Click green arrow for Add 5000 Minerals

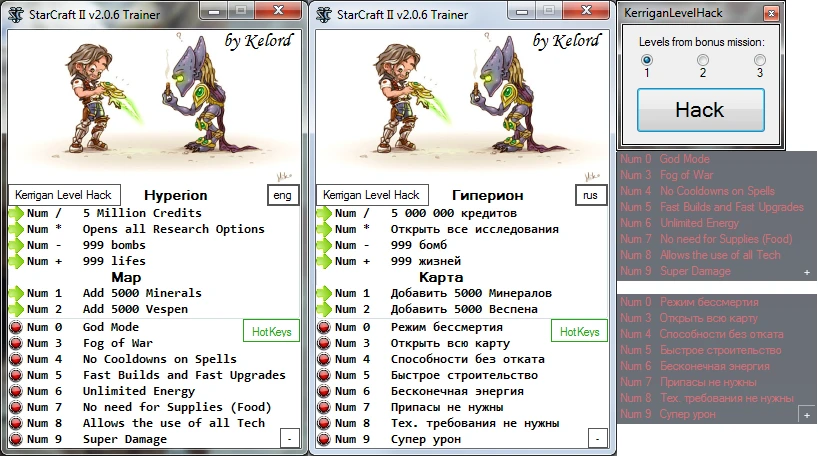click(x=16, y=294)
